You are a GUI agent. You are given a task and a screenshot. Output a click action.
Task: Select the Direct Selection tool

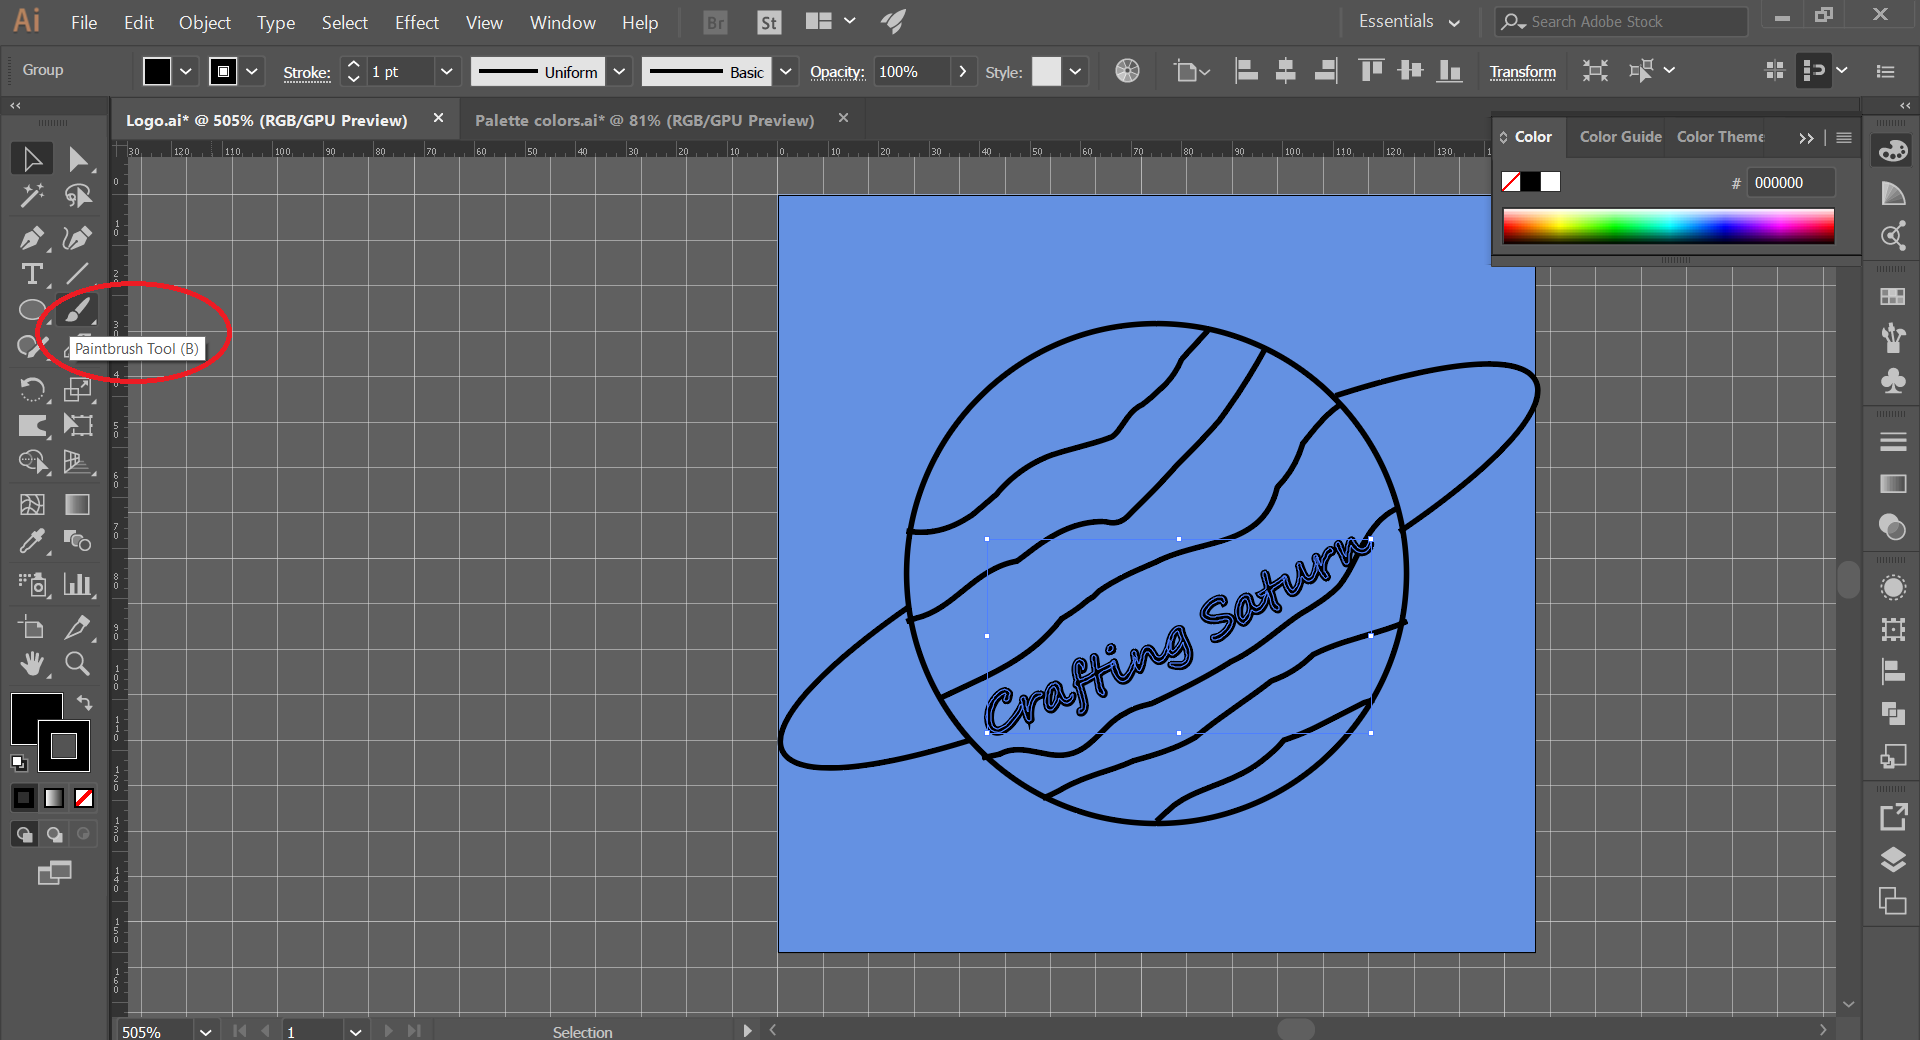pyautogui.click(x=78, y=159)
